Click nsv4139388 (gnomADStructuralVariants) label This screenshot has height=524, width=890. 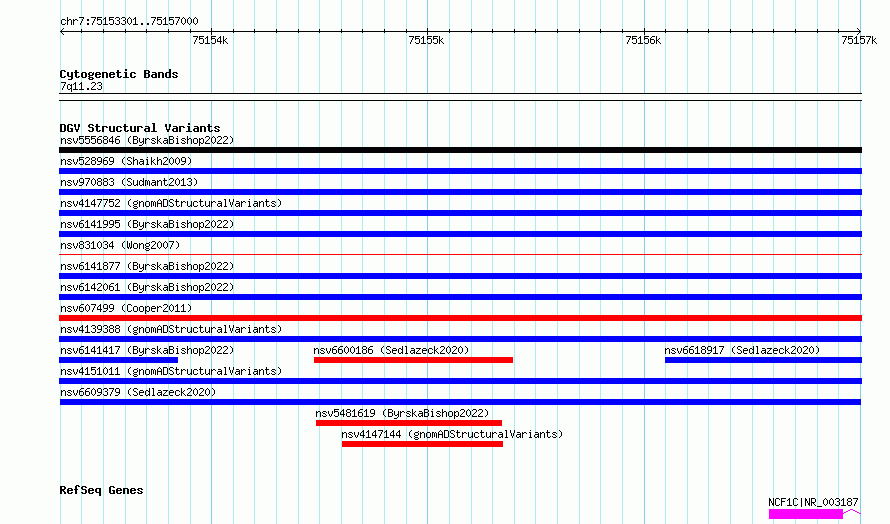tap(171, 329)
